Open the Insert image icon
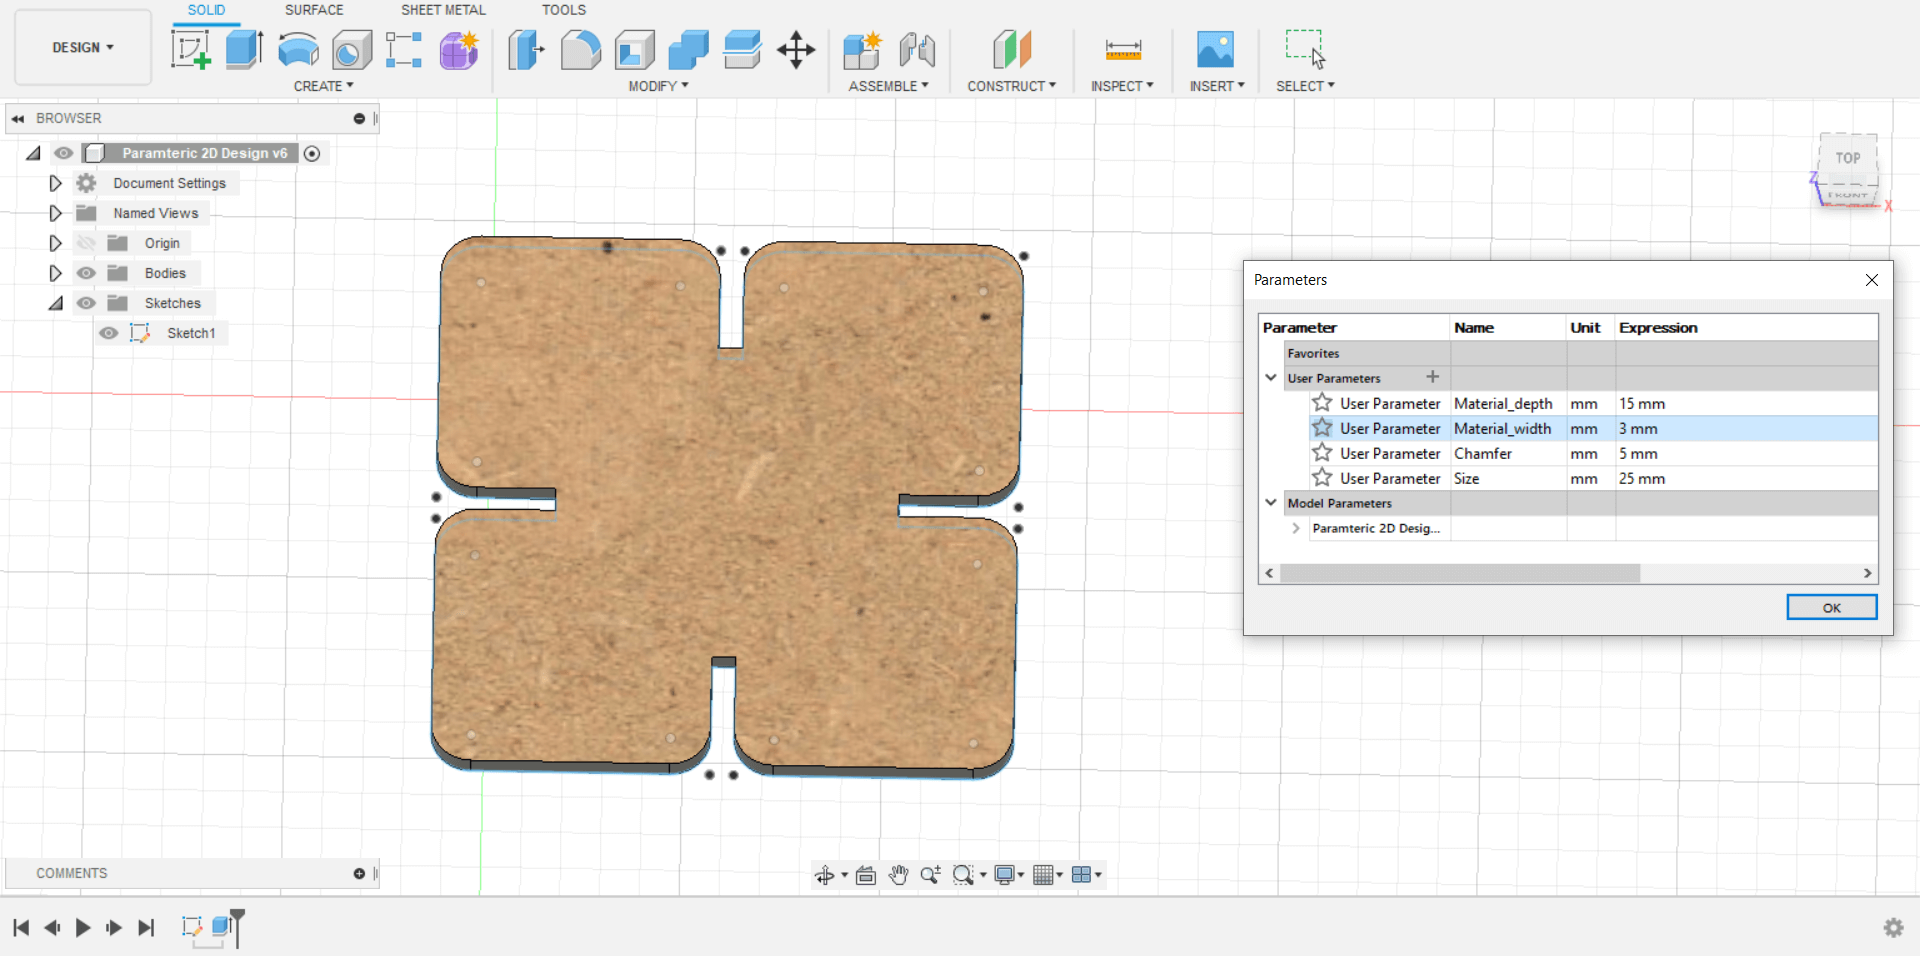This screenshot has width=1920, height=956. click(1215, 49)
